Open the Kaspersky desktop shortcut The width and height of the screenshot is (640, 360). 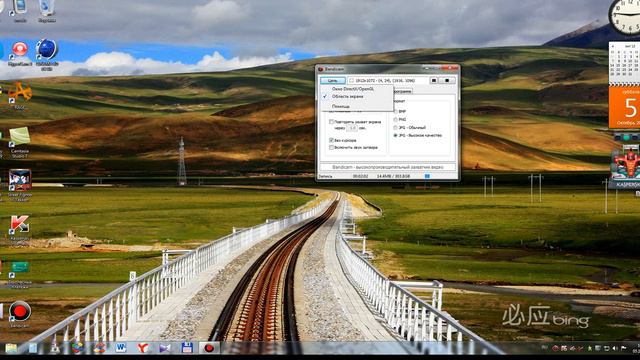pos(19,229)
